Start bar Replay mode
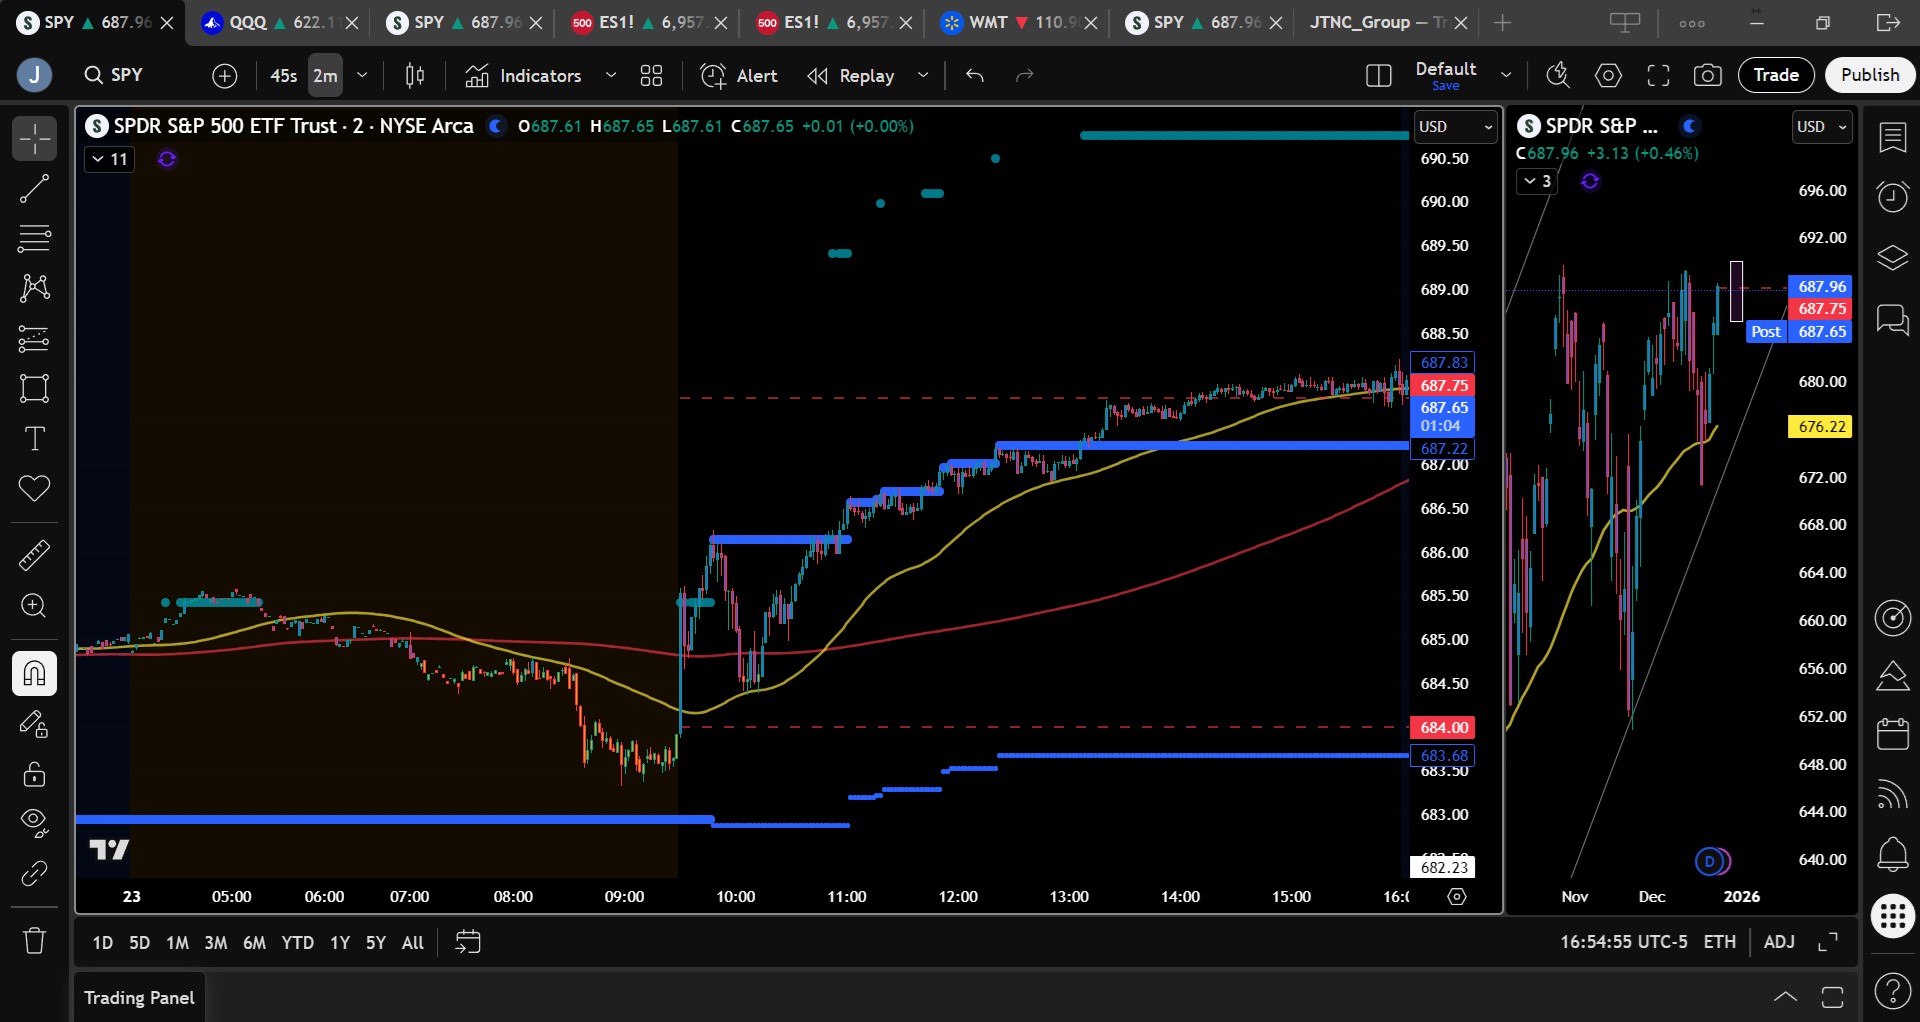Screen dimensions: 1920x1022 coord(851,76)
